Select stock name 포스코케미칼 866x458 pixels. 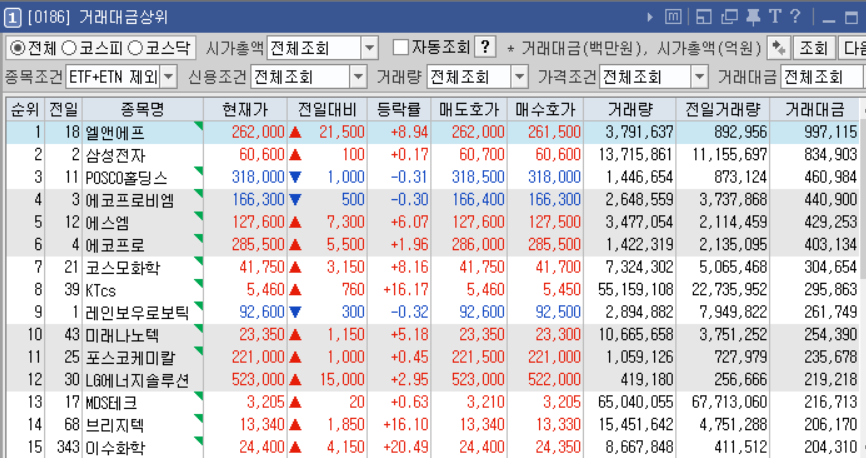tap(130, 358)
